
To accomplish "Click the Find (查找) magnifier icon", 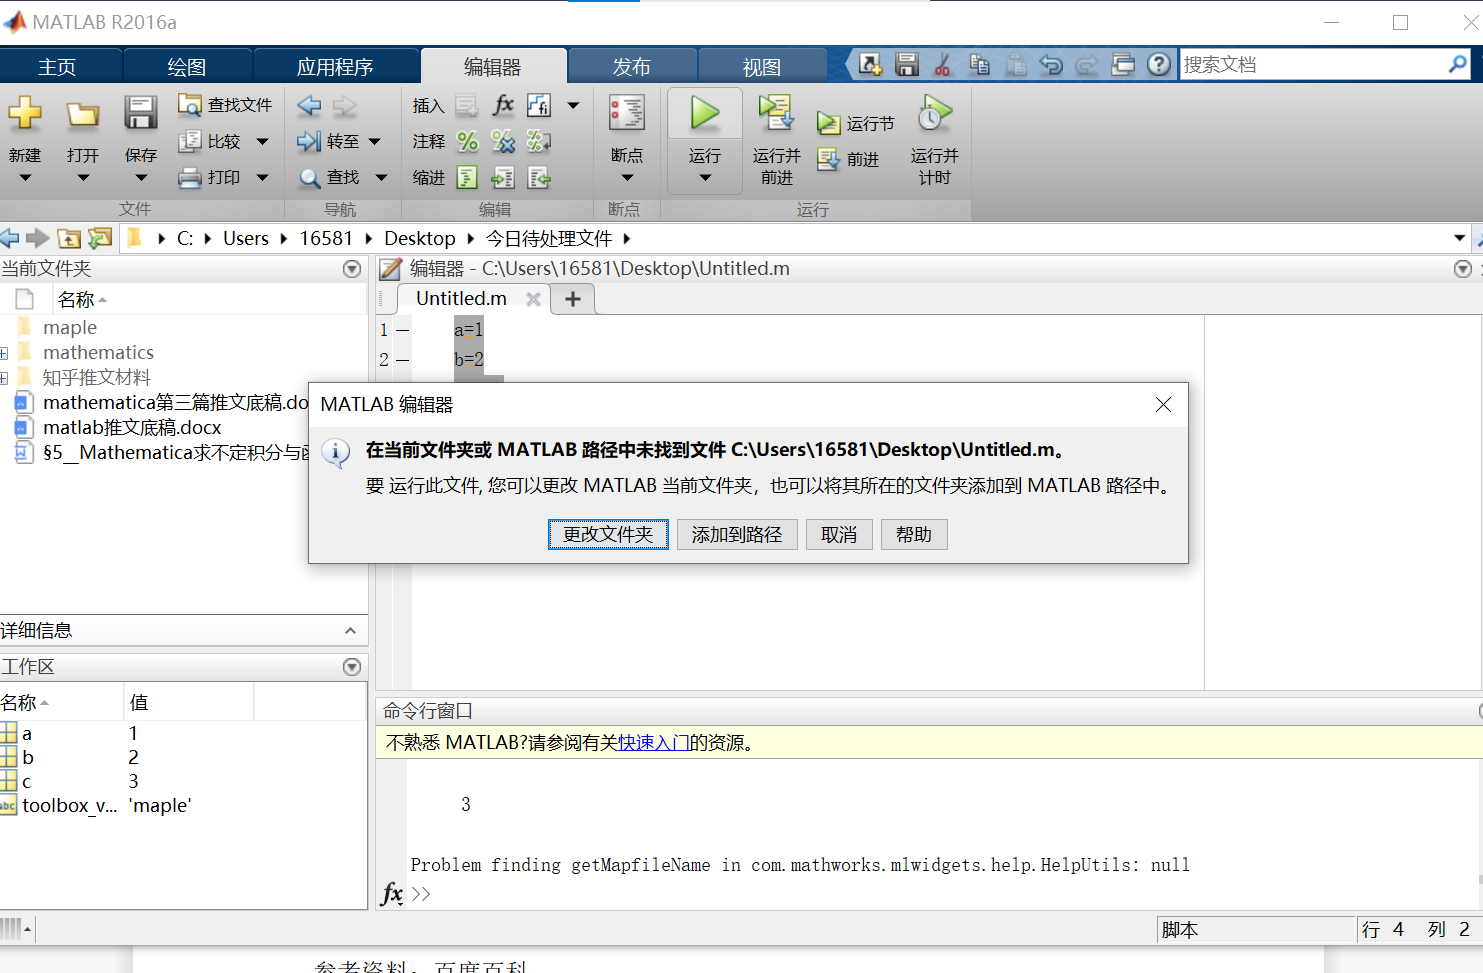I will pos(310,178).
